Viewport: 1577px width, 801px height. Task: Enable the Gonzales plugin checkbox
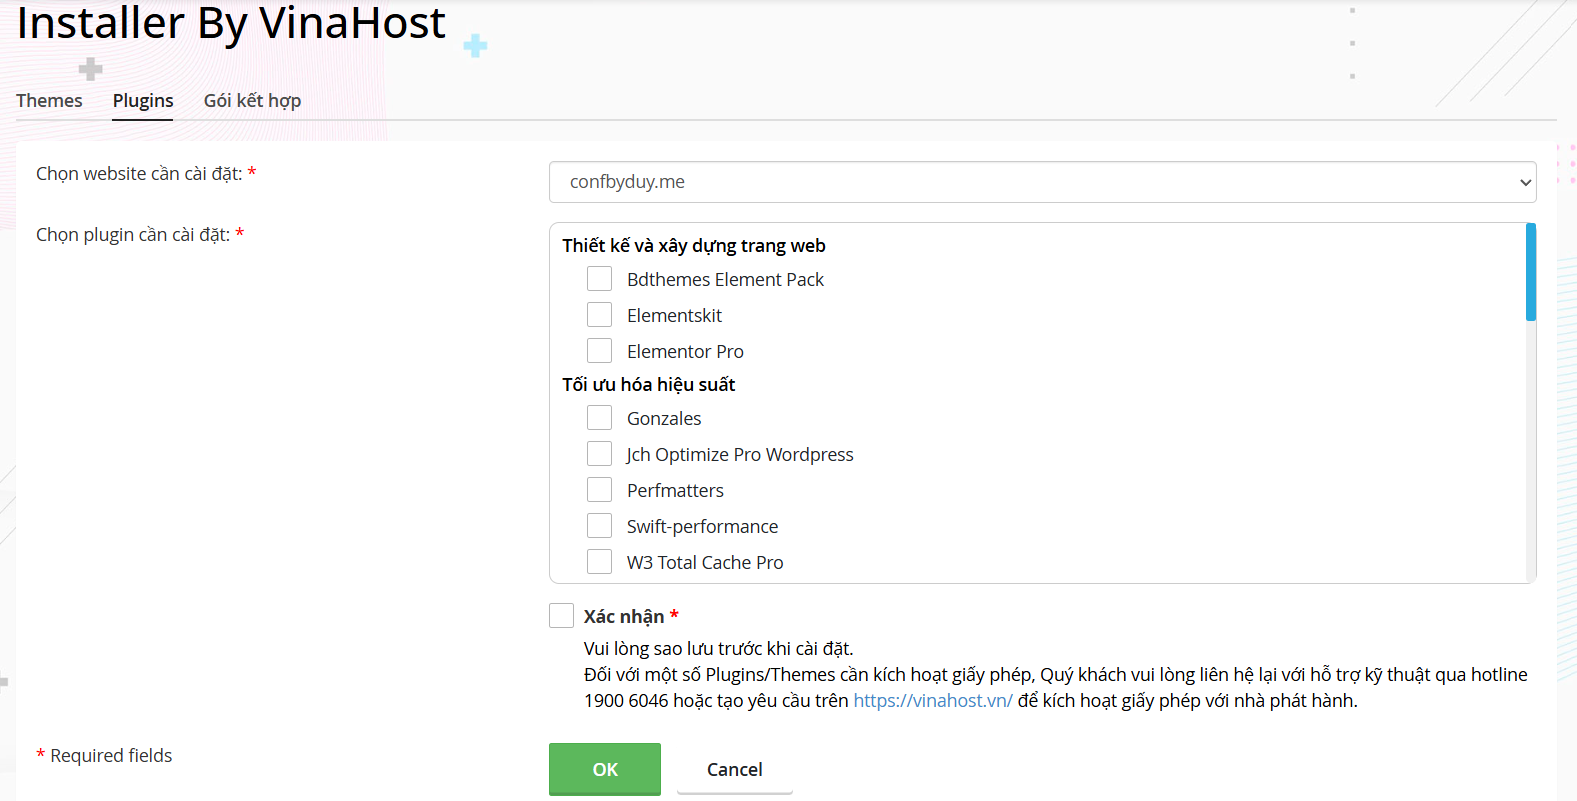pyautogui.click(x=599, y=418)
